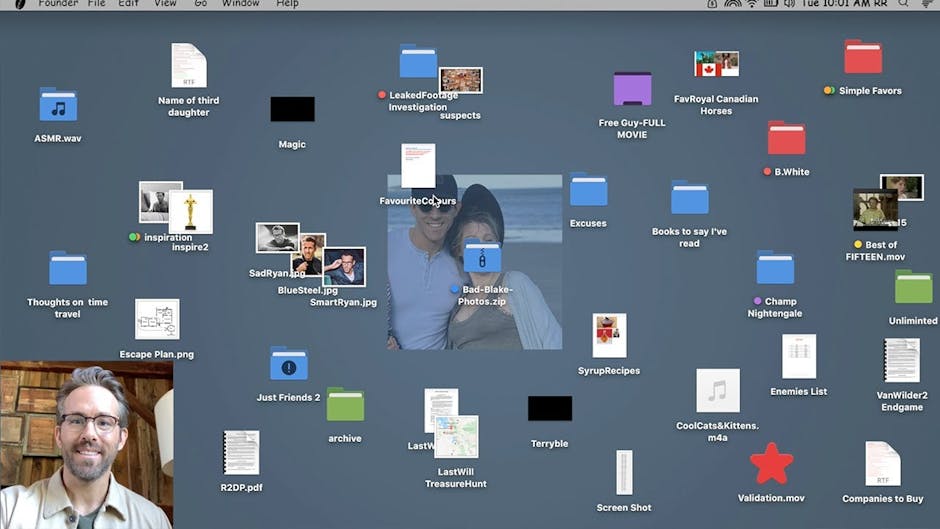This screenshot has height=529, width=940.
Task: Open the R2DP.pdf file
Action: click(x=241, y=453)
